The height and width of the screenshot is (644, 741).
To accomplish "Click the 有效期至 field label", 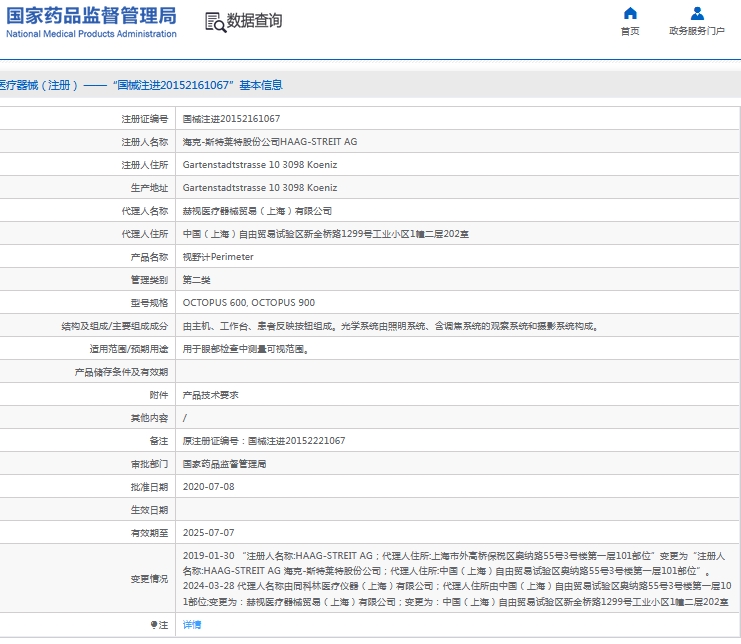I will (149, 533).
